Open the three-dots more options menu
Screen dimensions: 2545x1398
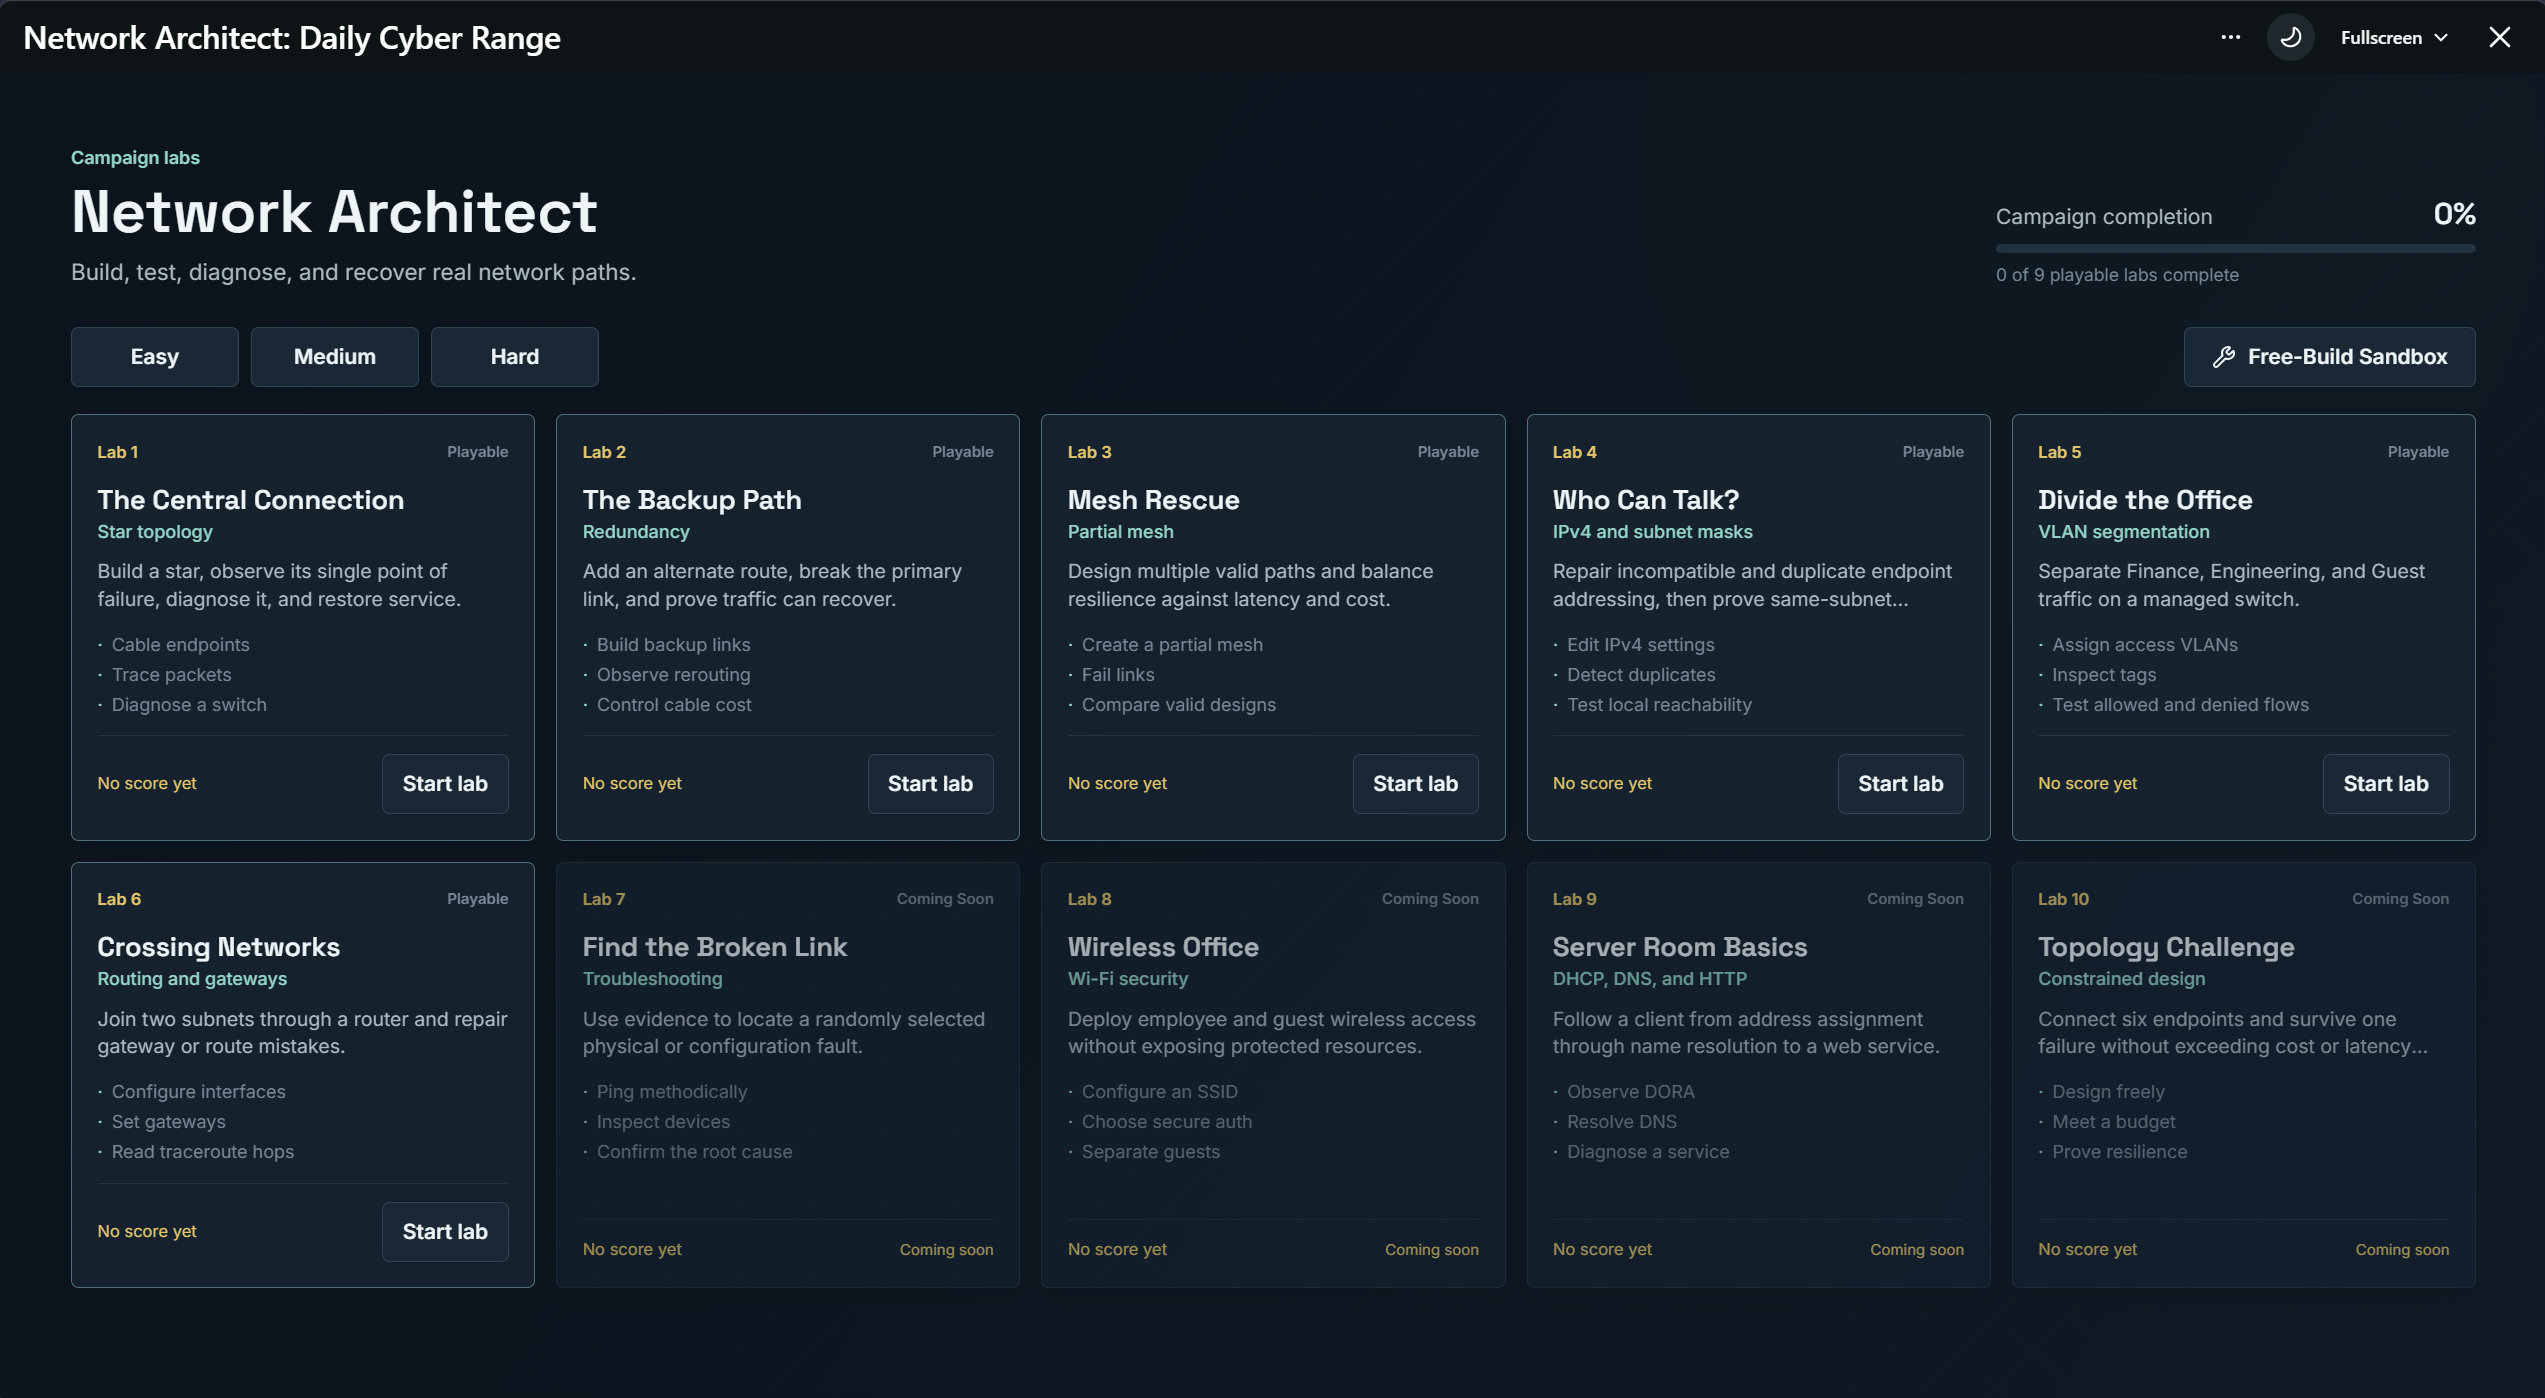[2230, 38]
